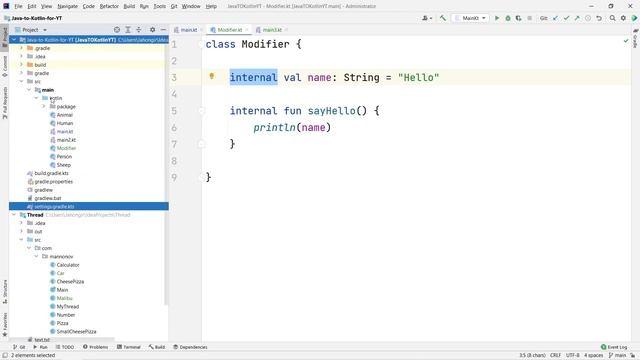Click the main Git branch indicator
This screenshot has height=360, width=640.
(617, 355)
